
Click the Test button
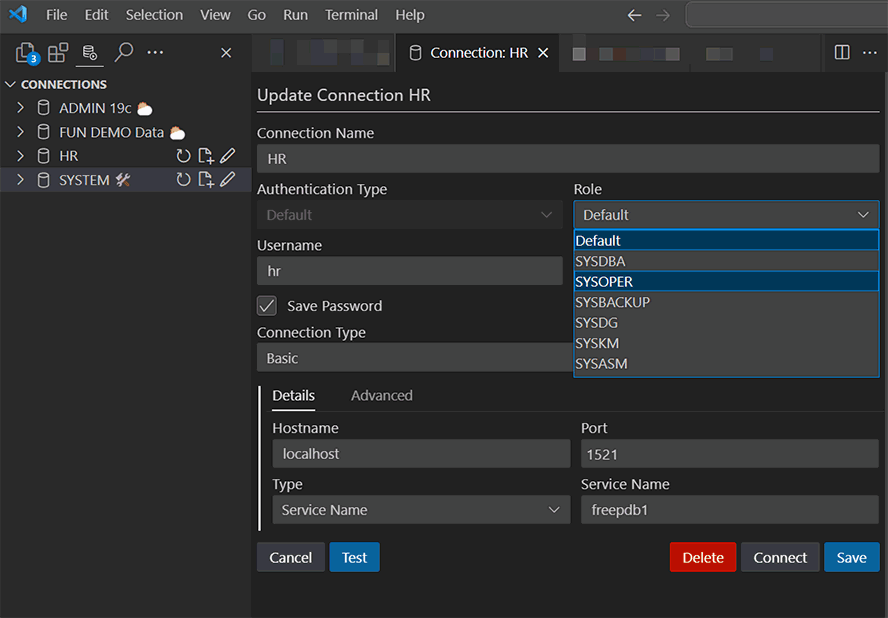354,558
